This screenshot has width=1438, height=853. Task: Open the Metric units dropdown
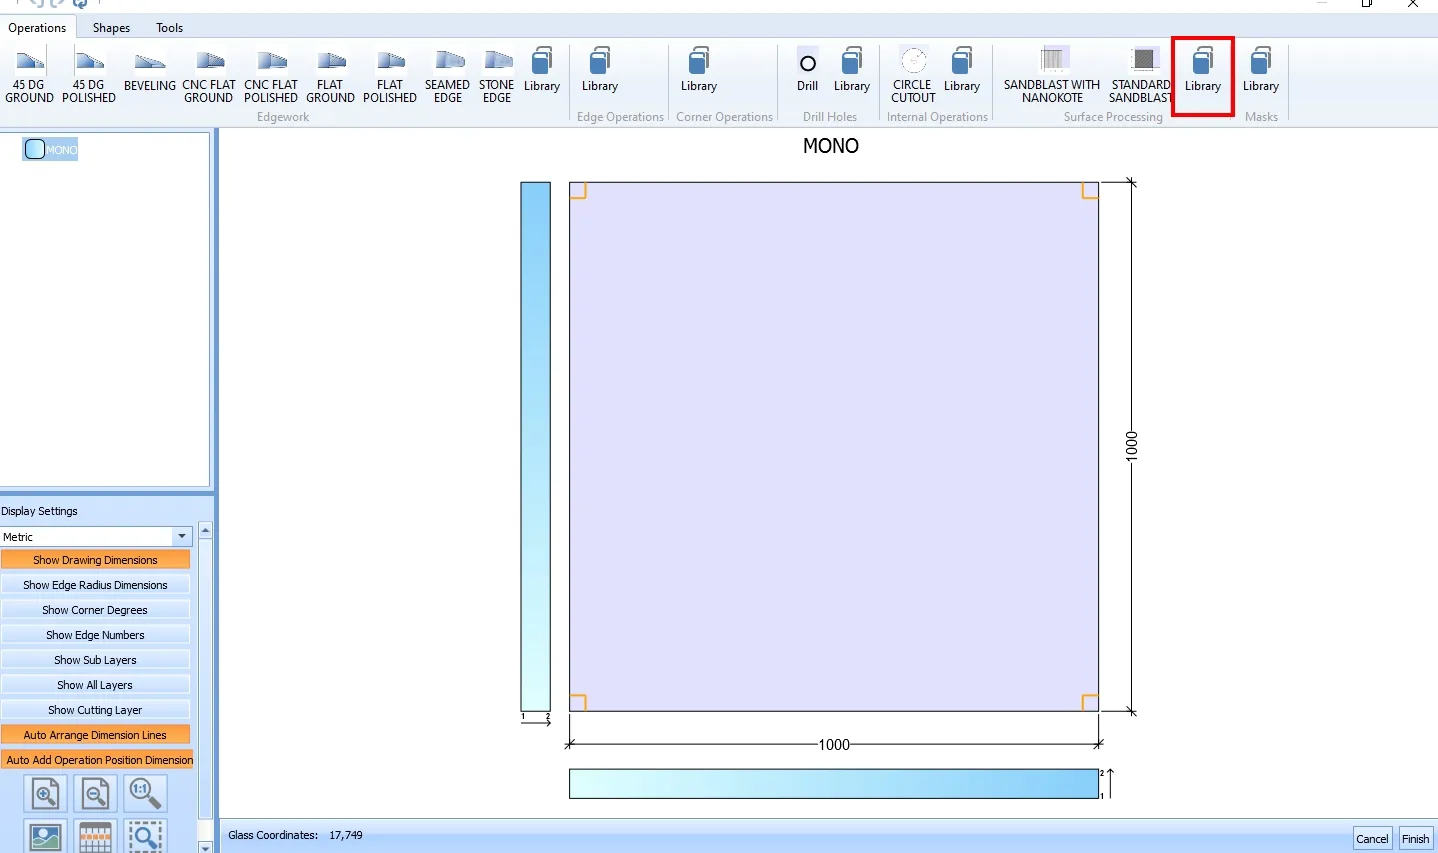click(x=182, y=537)
